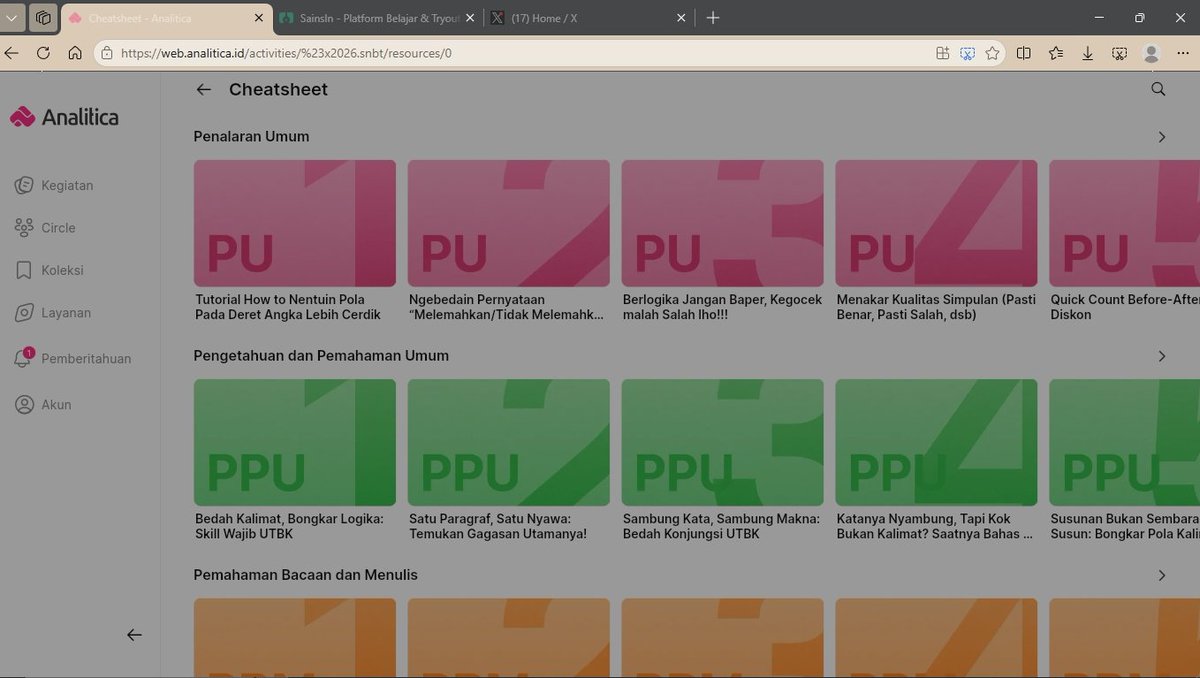Screen dimensions: 1200x678
Task: Open the workspaces tab icon
Action: point(43,18)
